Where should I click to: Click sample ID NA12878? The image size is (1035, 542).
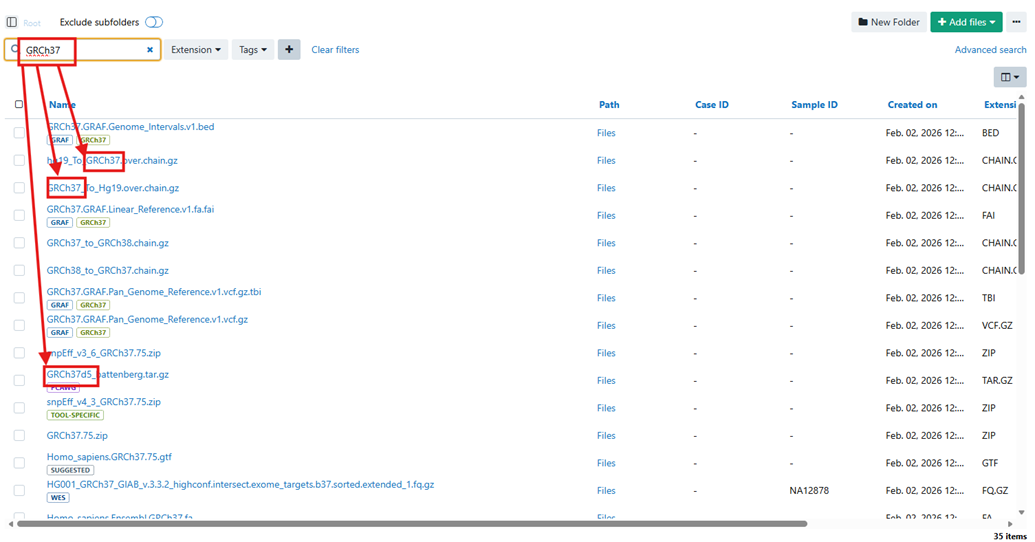tap(809, 491)
